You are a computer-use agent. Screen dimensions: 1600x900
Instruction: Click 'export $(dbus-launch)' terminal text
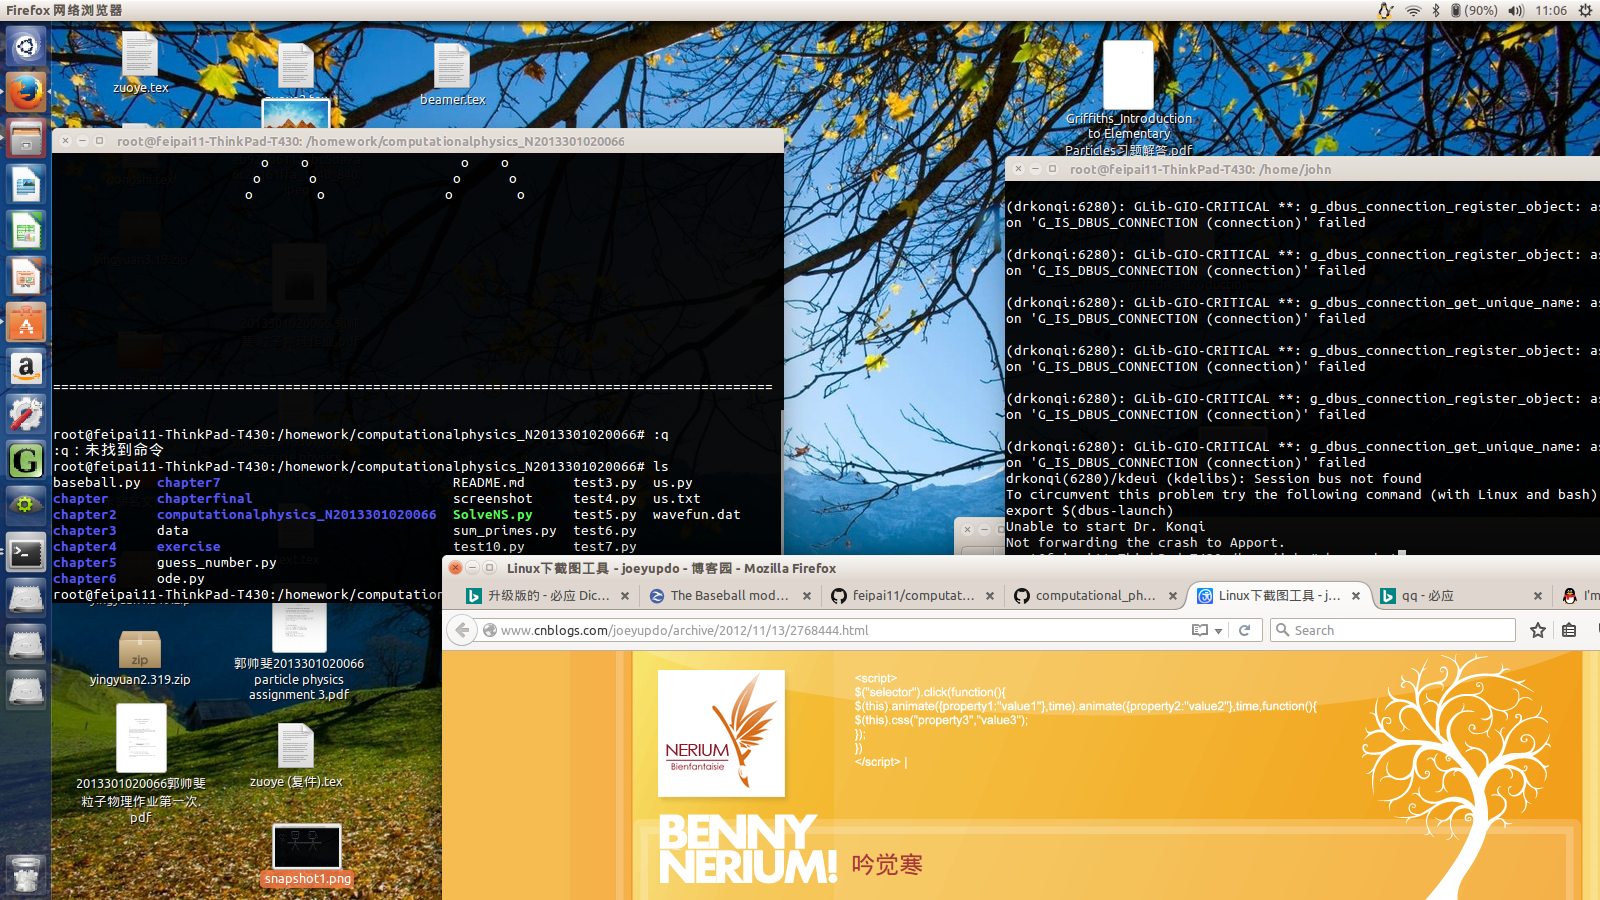point(1089,511)
